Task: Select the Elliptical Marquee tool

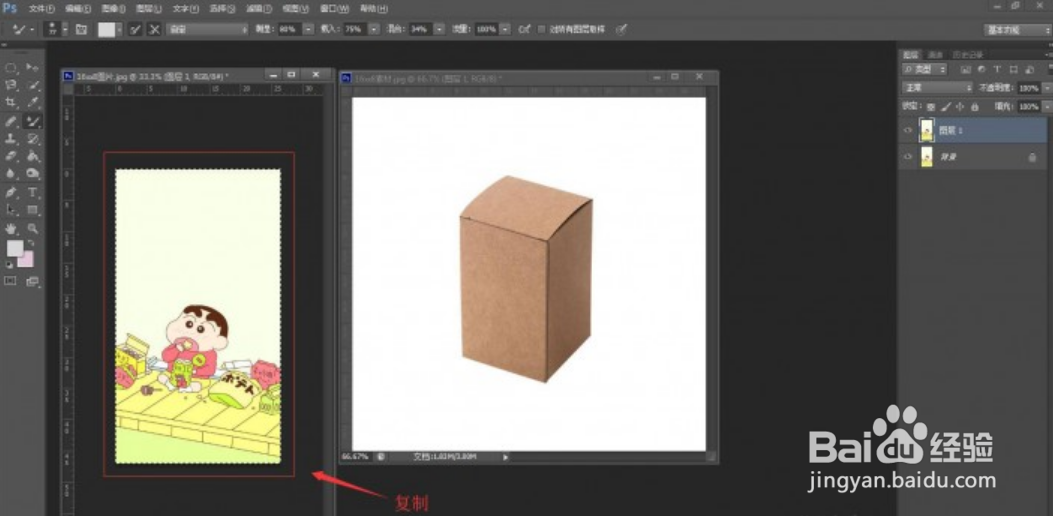Action: (x=11, y=68)
